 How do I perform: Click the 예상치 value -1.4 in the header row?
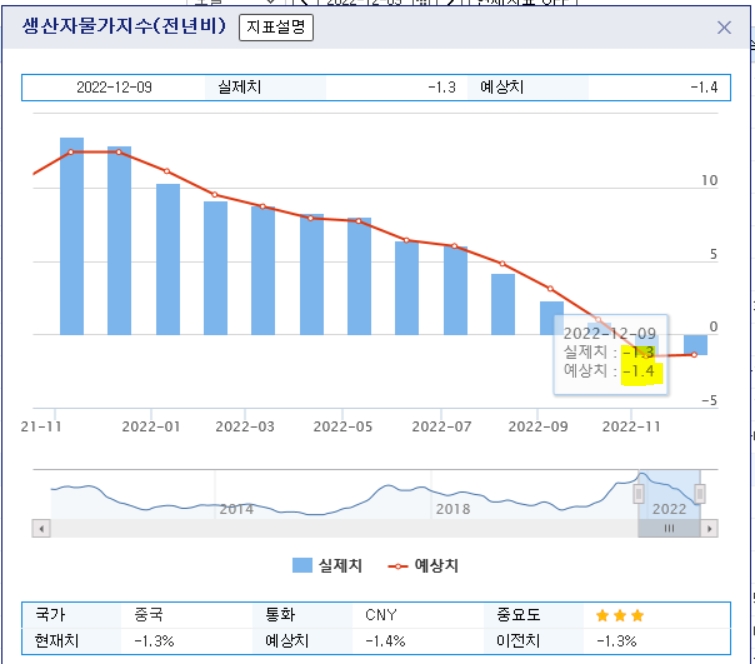[x=704, y=87]
